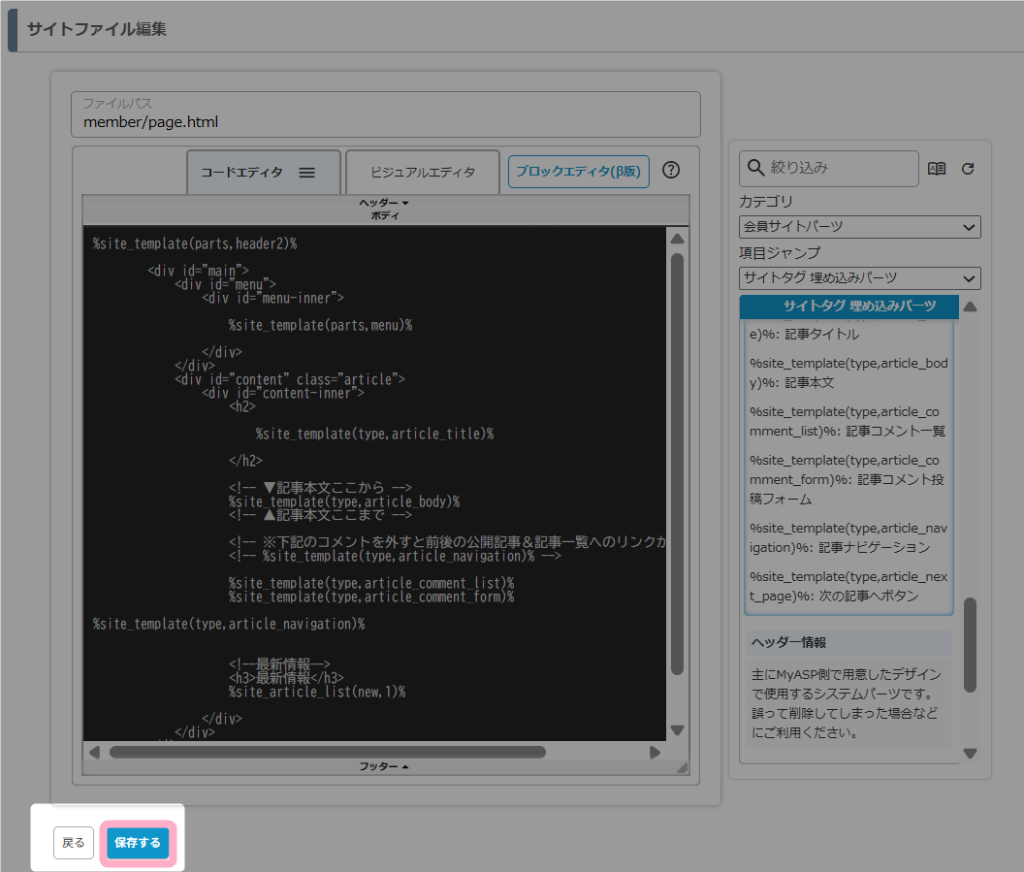Open the 項目ジャンプ dropdown
The width and height of the screenshot is (1024, 872).
click(x=859, y=278)
